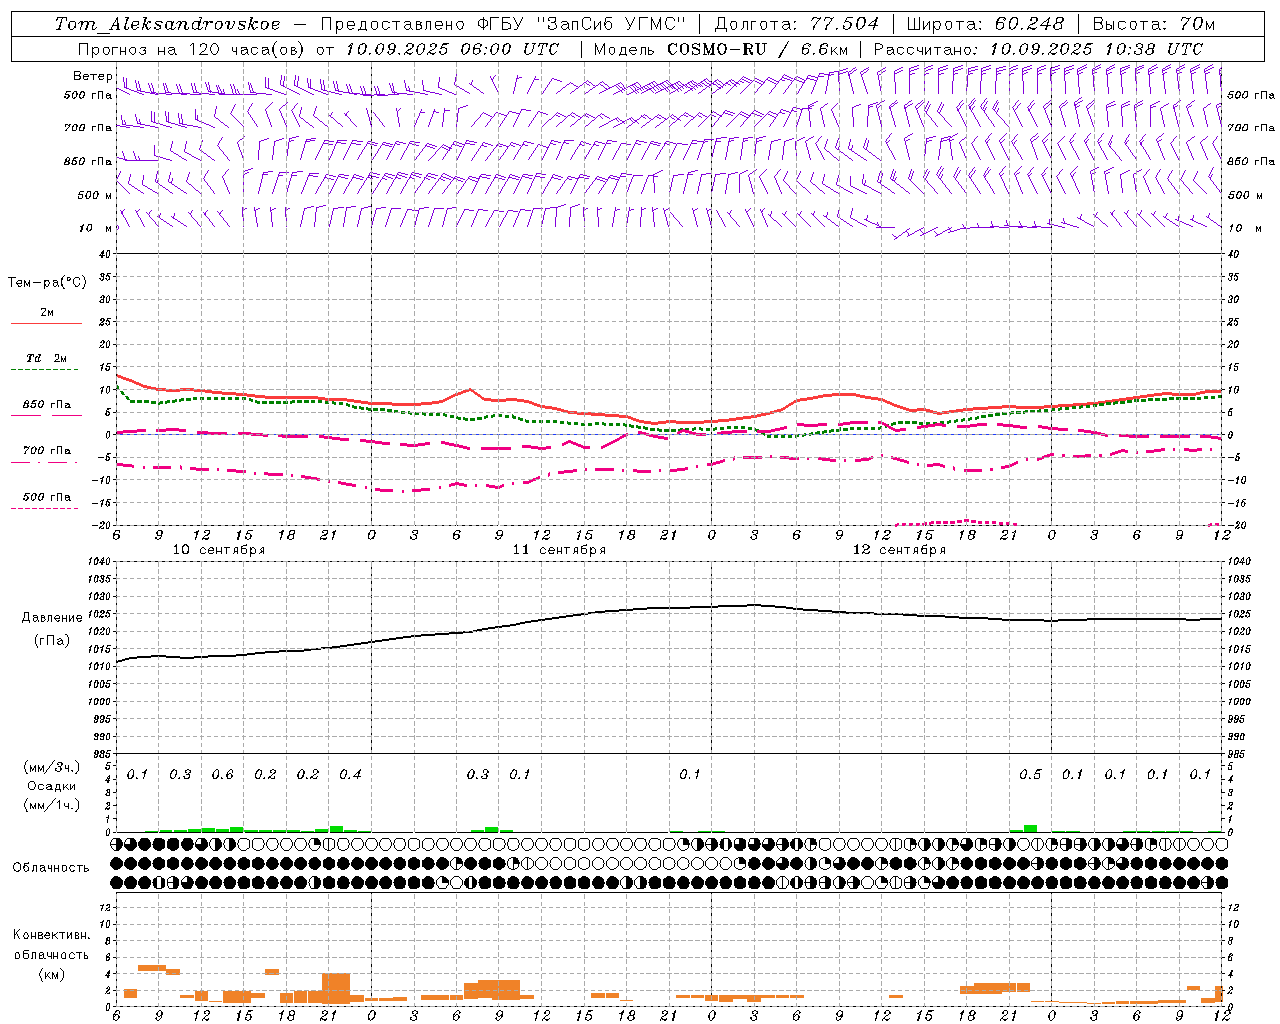This screenshot has width=1280, height=1024.
Task: Click the model name COSMO-RU / 6.6км
Action: click(x=758, y=49)
